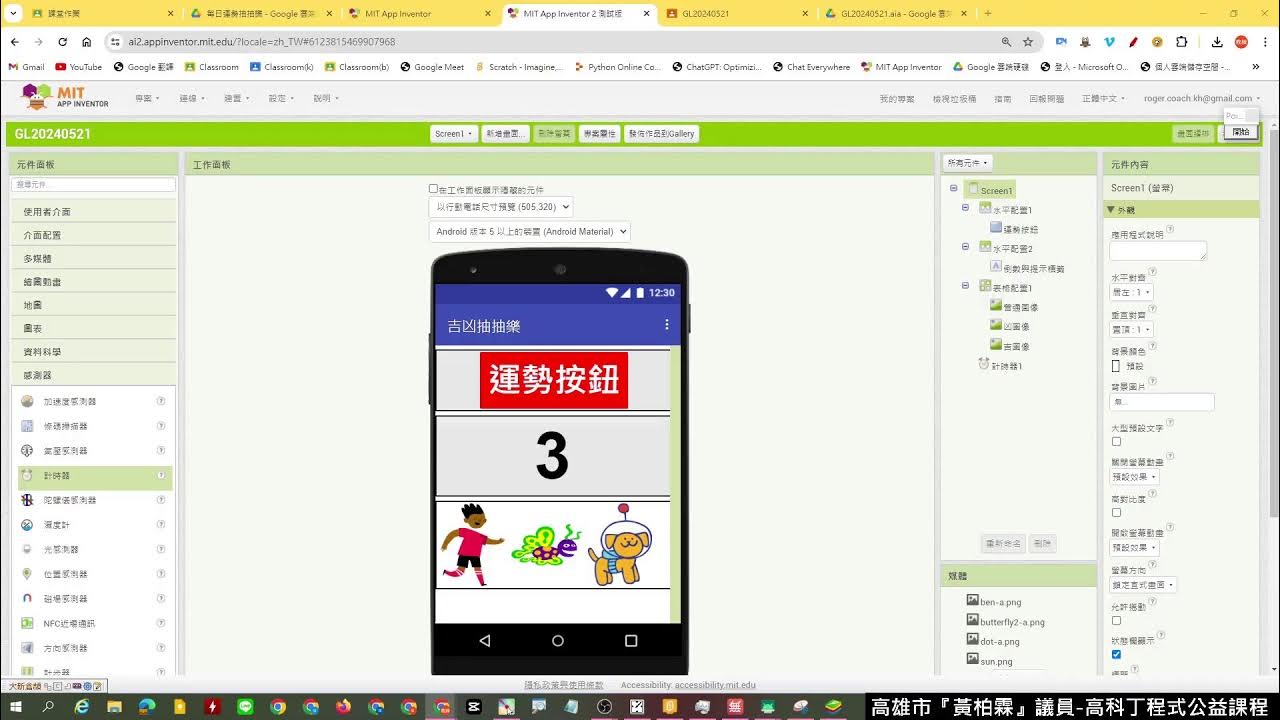
Task: Collapse the Screen1 node in the tree
Action: (954, 189)
